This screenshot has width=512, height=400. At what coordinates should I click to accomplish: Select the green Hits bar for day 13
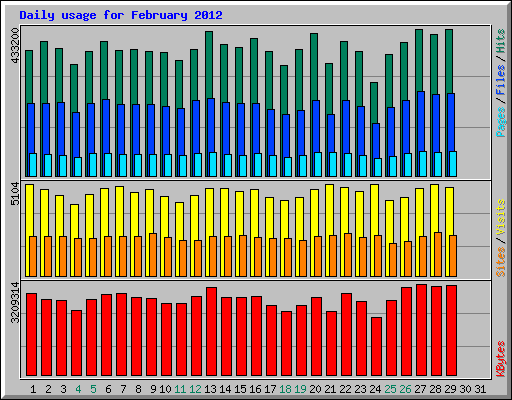[209, 65]
